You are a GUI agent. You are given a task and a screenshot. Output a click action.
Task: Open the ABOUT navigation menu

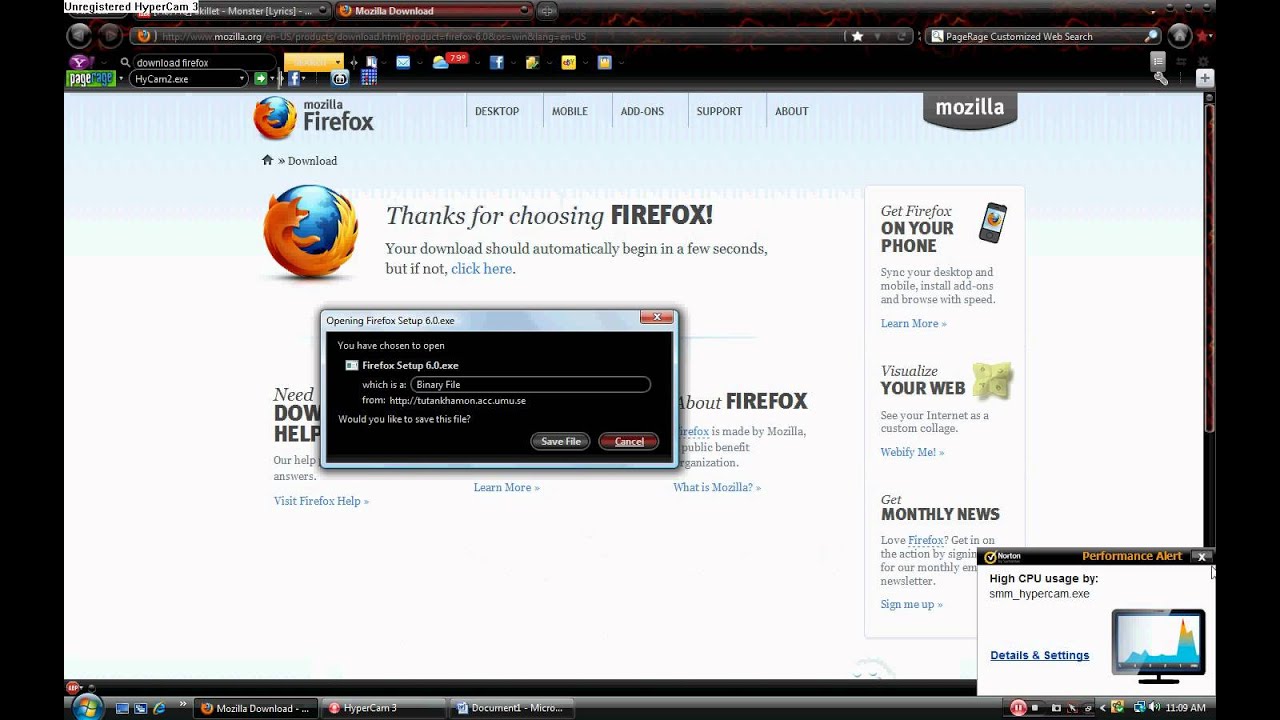791,111
